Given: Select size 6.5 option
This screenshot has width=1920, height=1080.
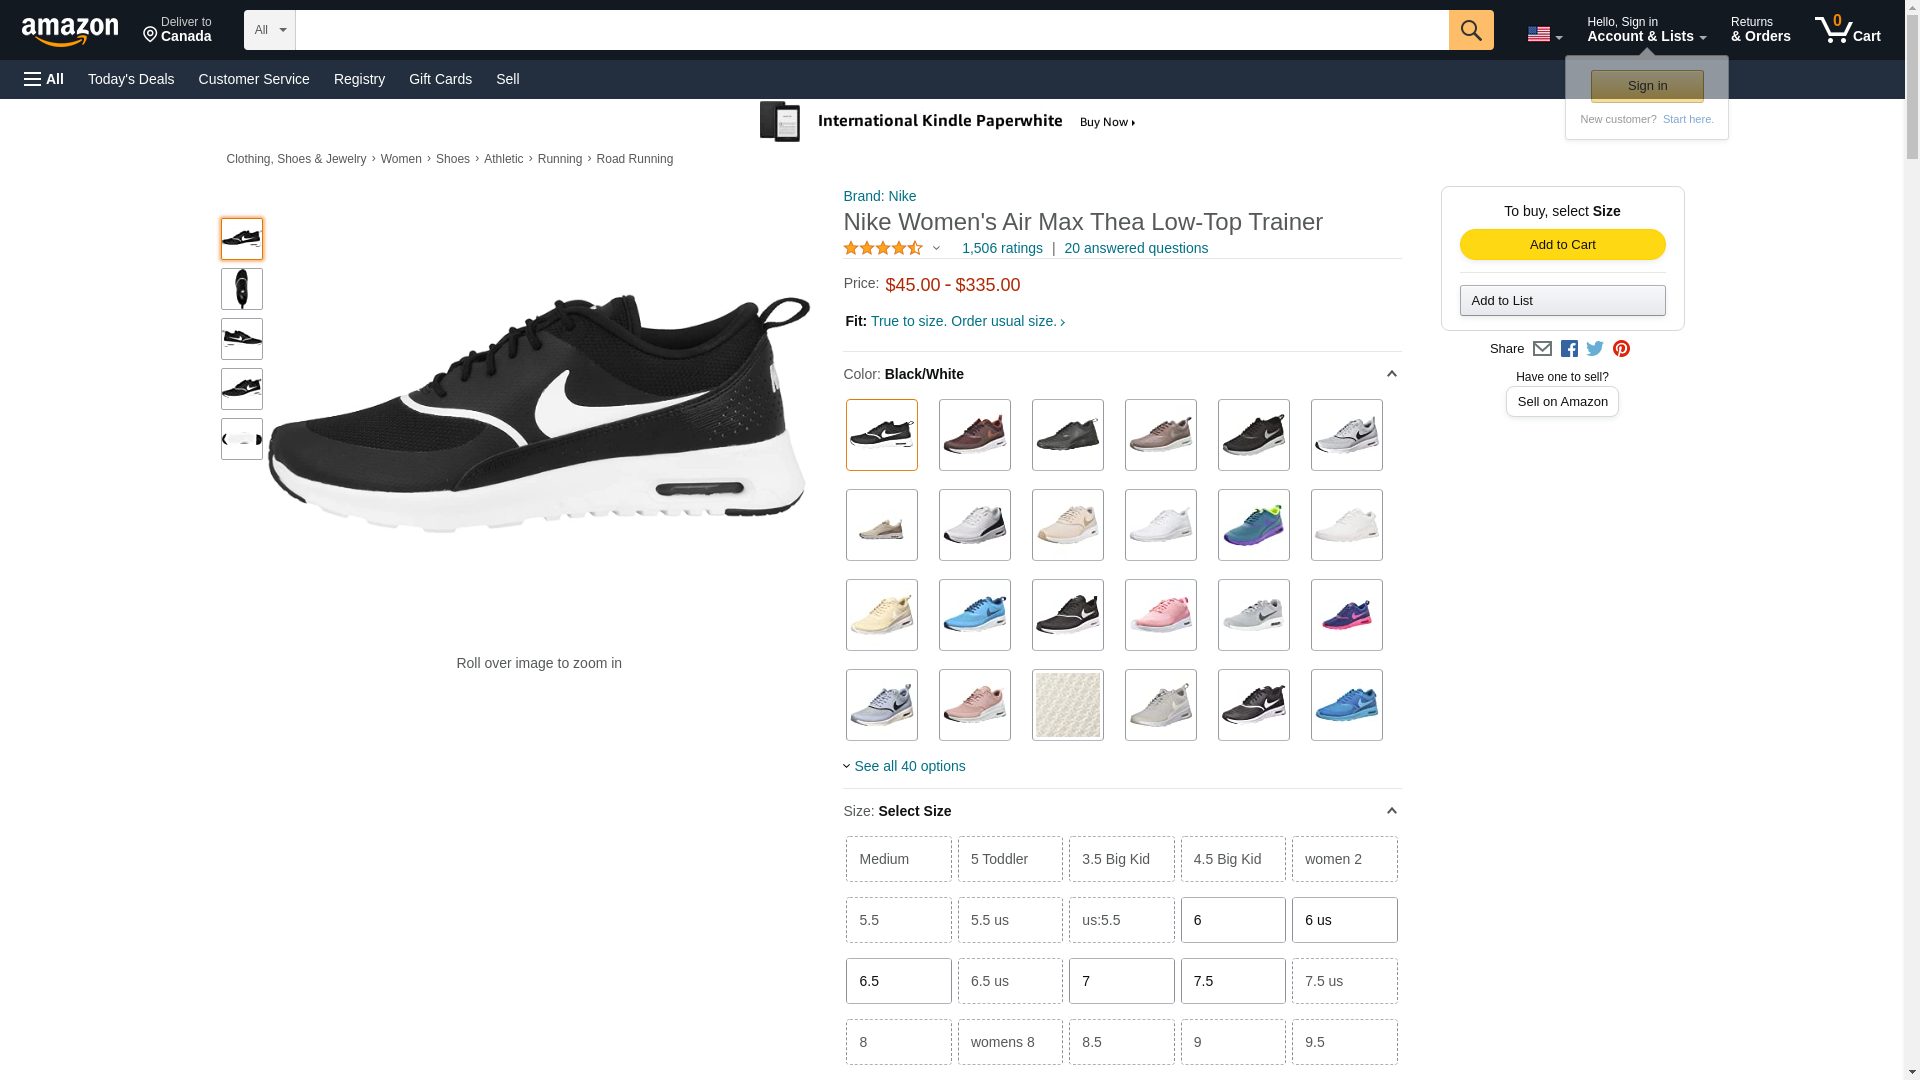Looking at the screenshot, I should click(898, 981).
